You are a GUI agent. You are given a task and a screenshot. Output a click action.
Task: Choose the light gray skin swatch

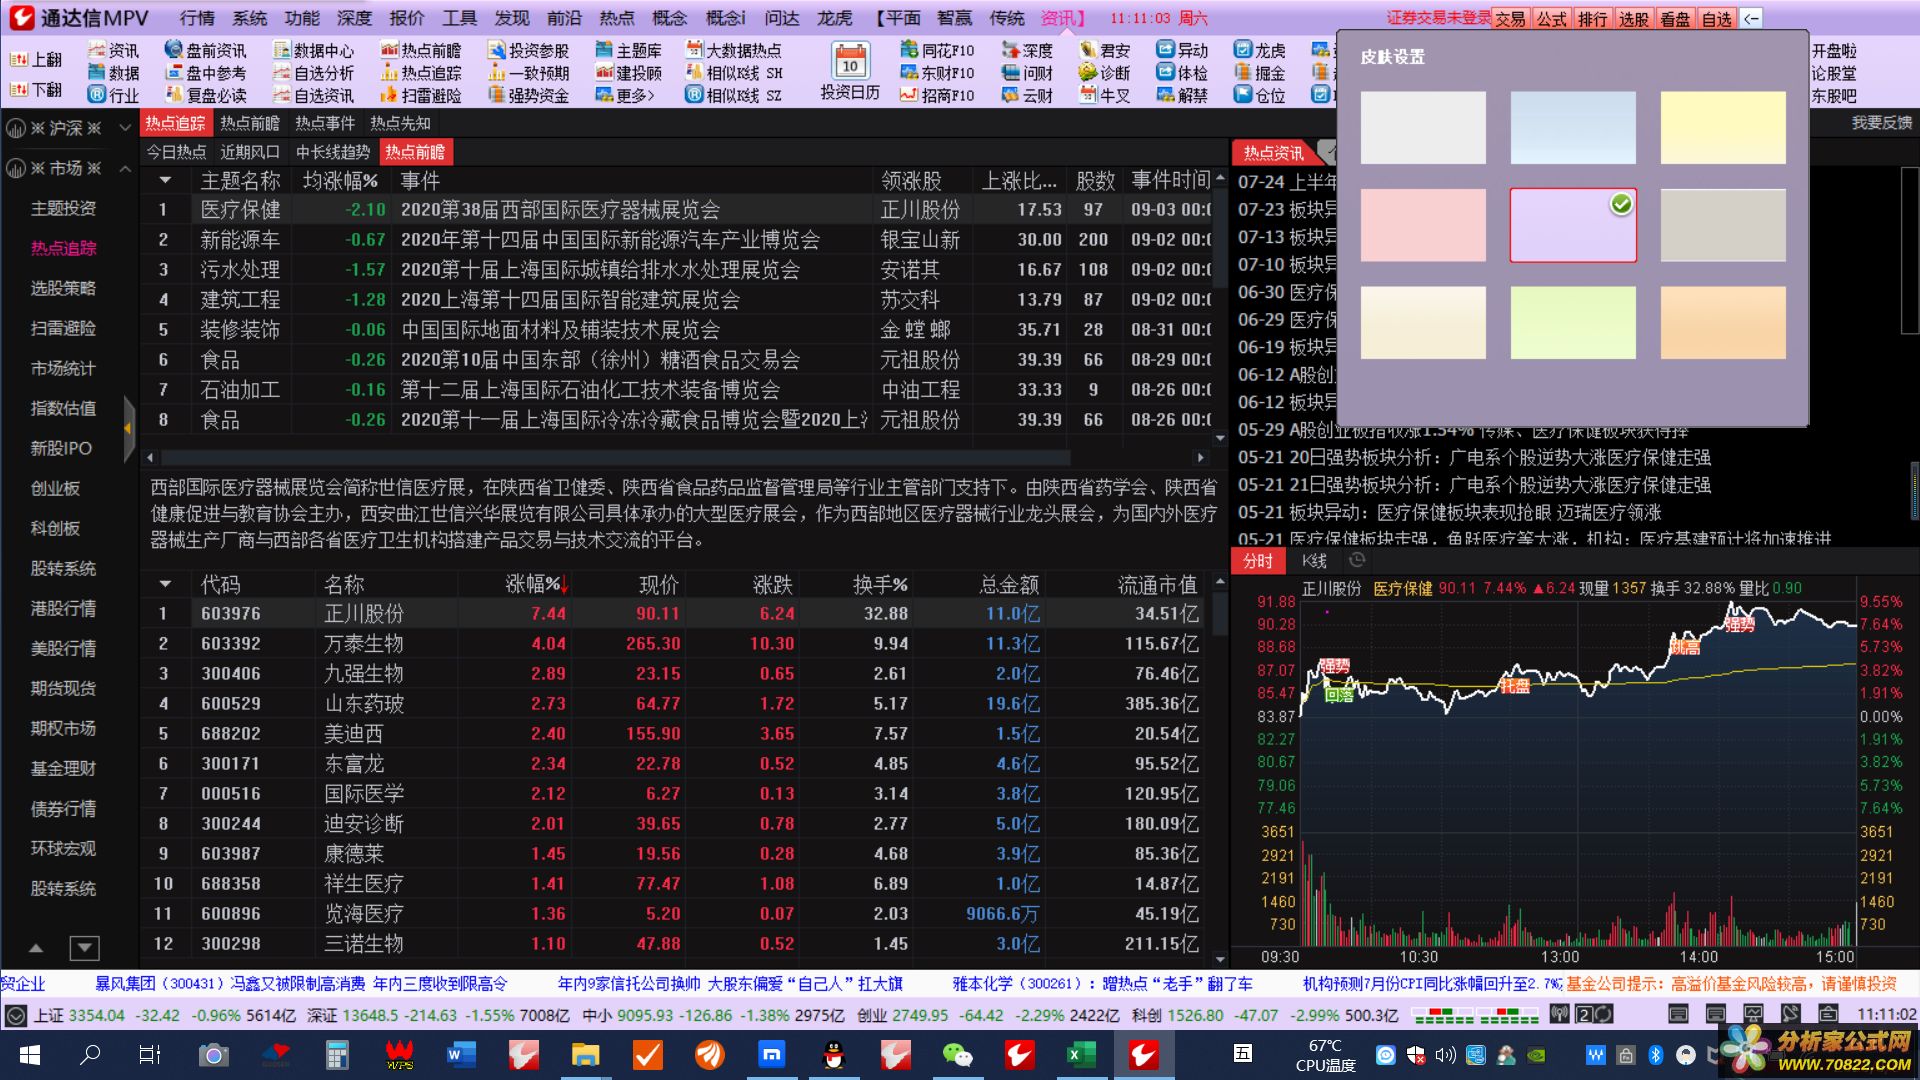tap(1423, 128)
